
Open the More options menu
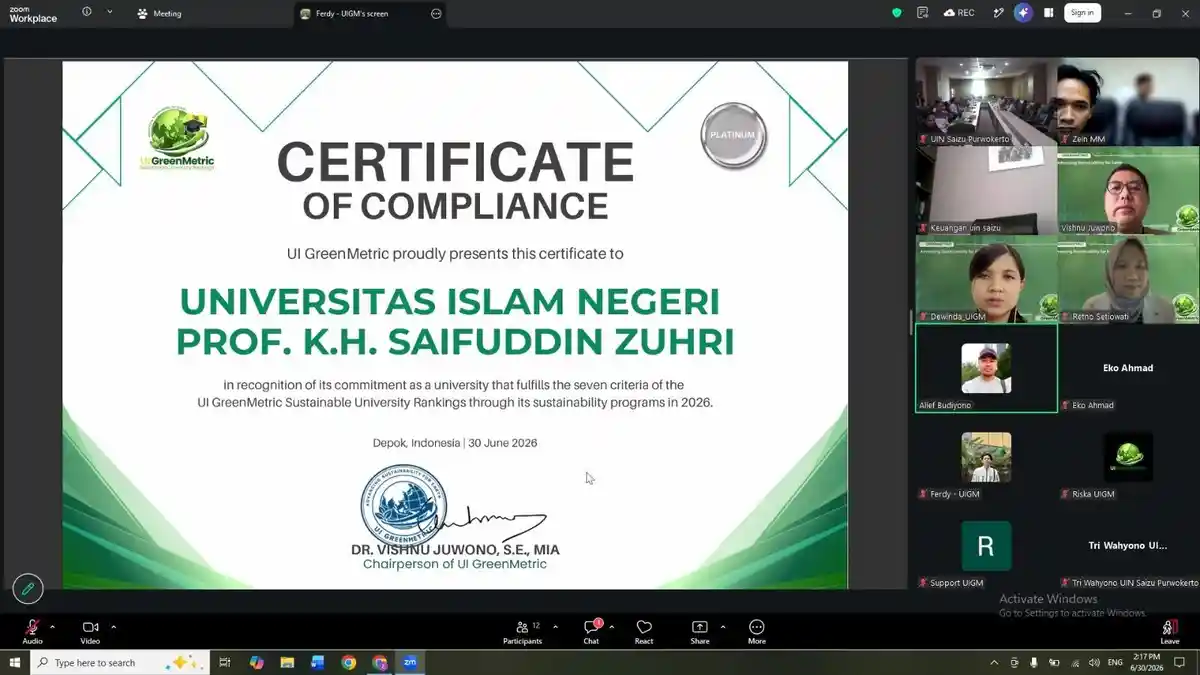coord(757,631)
